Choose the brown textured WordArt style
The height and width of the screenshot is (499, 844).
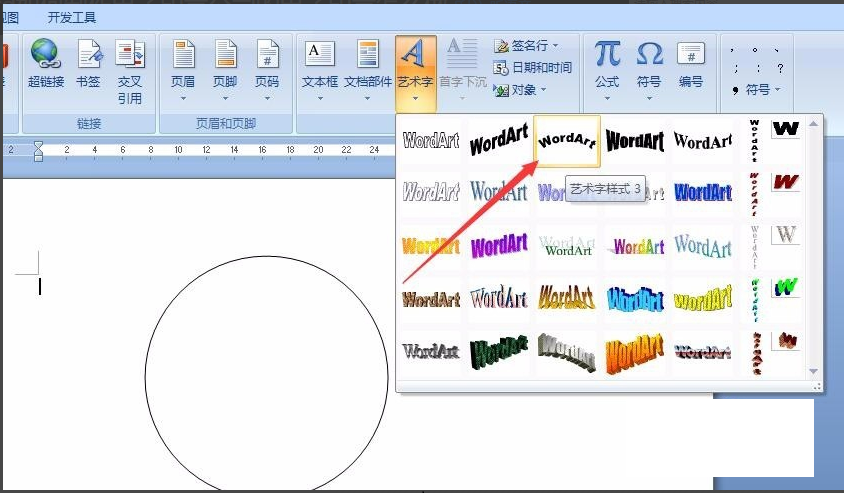point(431,299)
